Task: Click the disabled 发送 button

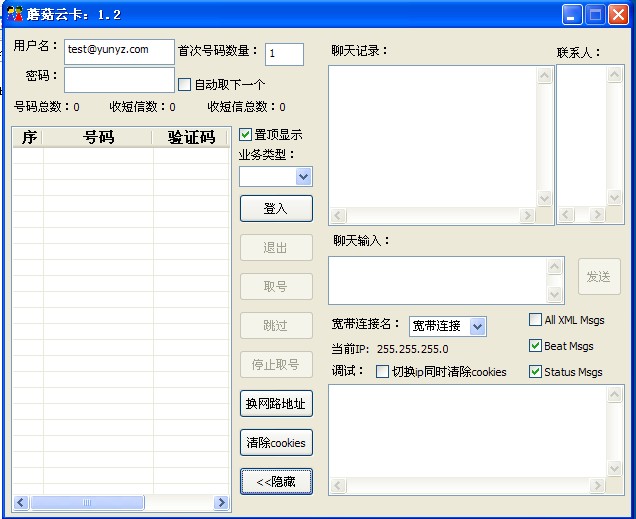Action: 599,277
